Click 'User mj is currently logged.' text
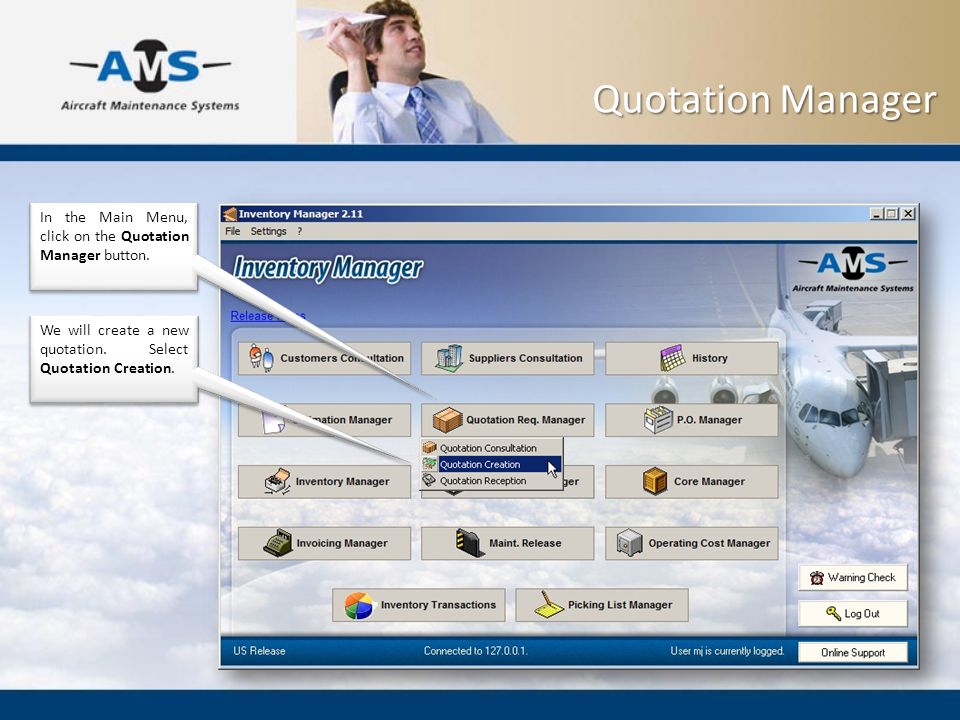Screen dimensions: 960x720 click(727, 651)
